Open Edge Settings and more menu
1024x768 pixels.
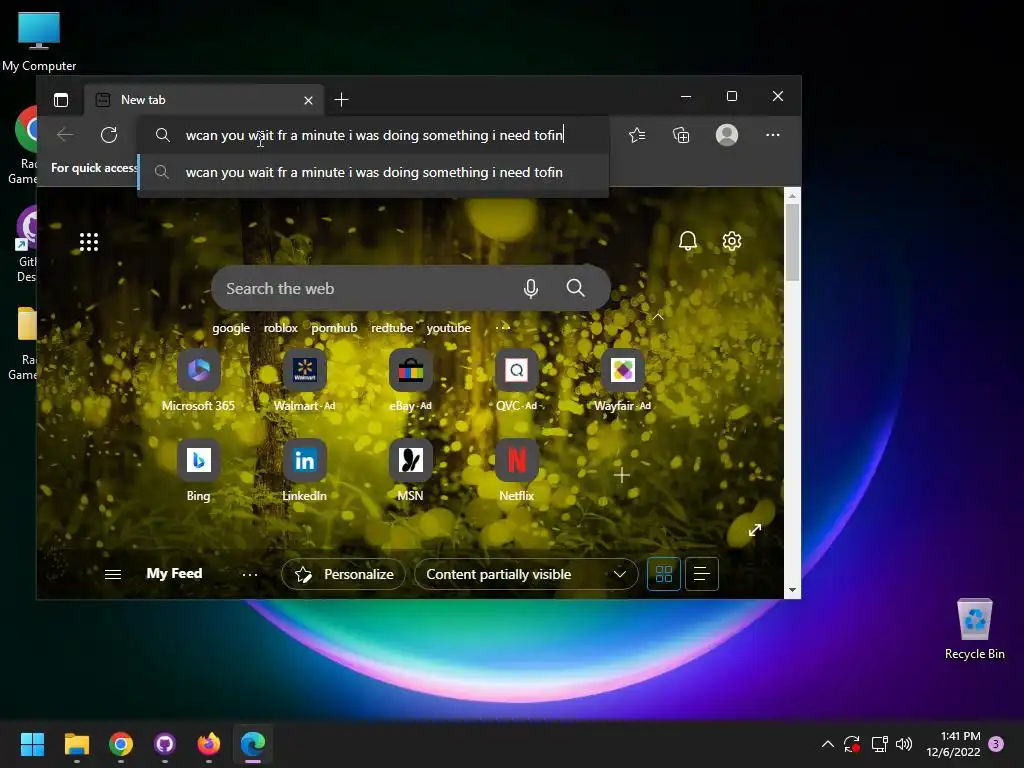point(773,135)
